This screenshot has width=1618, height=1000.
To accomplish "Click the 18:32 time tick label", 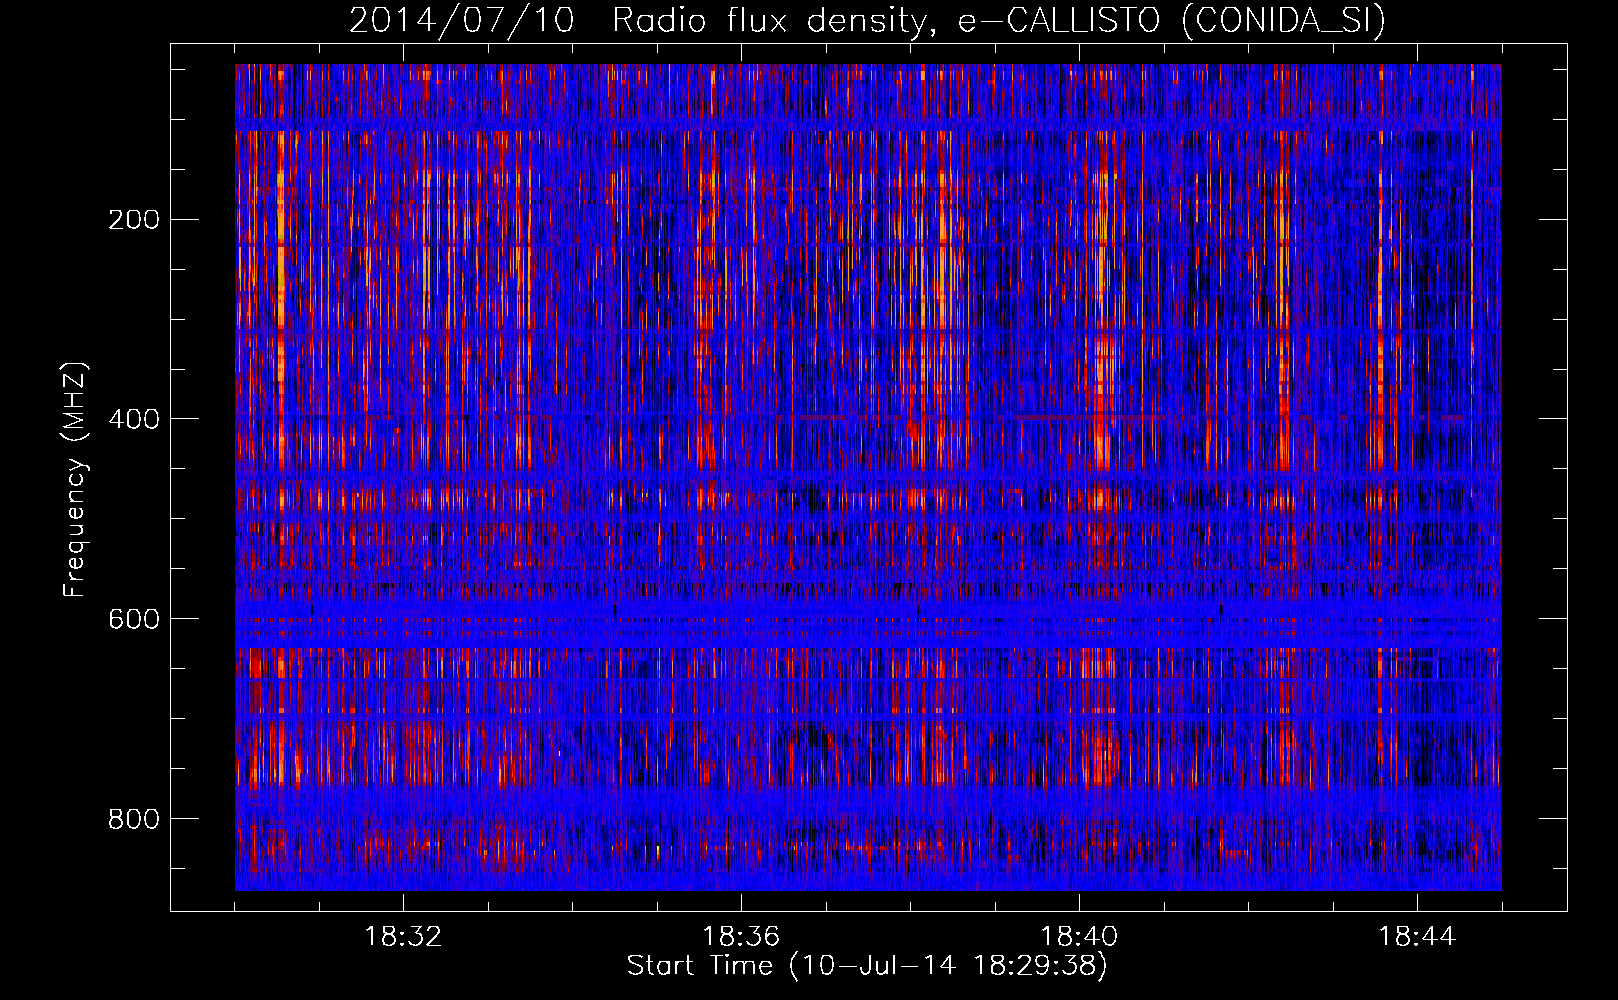I will click(x=403, y=937).
